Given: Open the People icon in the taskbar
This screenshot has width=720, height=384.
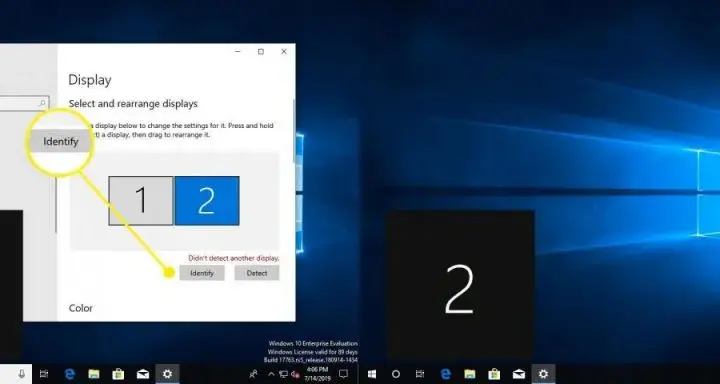Looking at the screenshot, I should pos(253,374).
